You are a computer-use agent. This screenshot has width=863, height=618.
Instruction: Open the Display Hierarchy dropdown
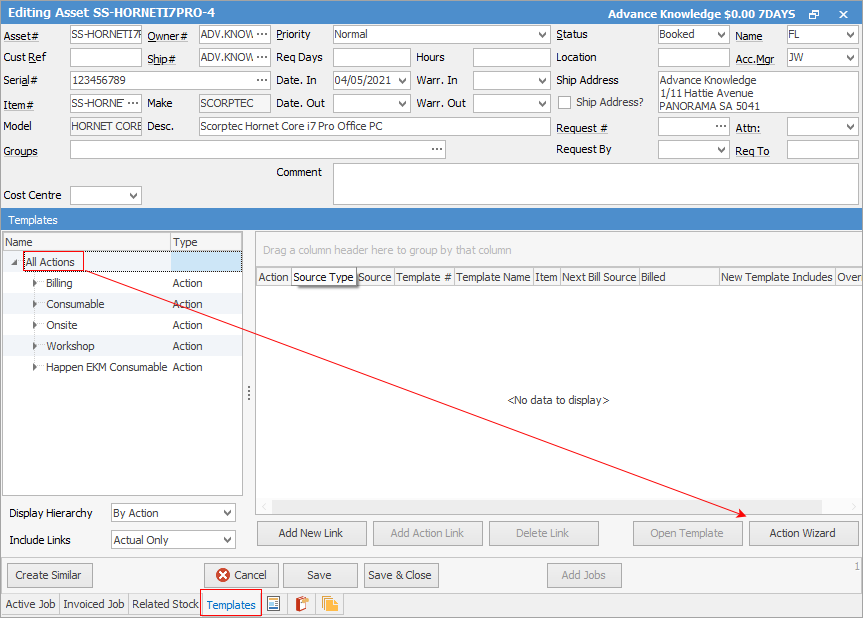[226, 513]
